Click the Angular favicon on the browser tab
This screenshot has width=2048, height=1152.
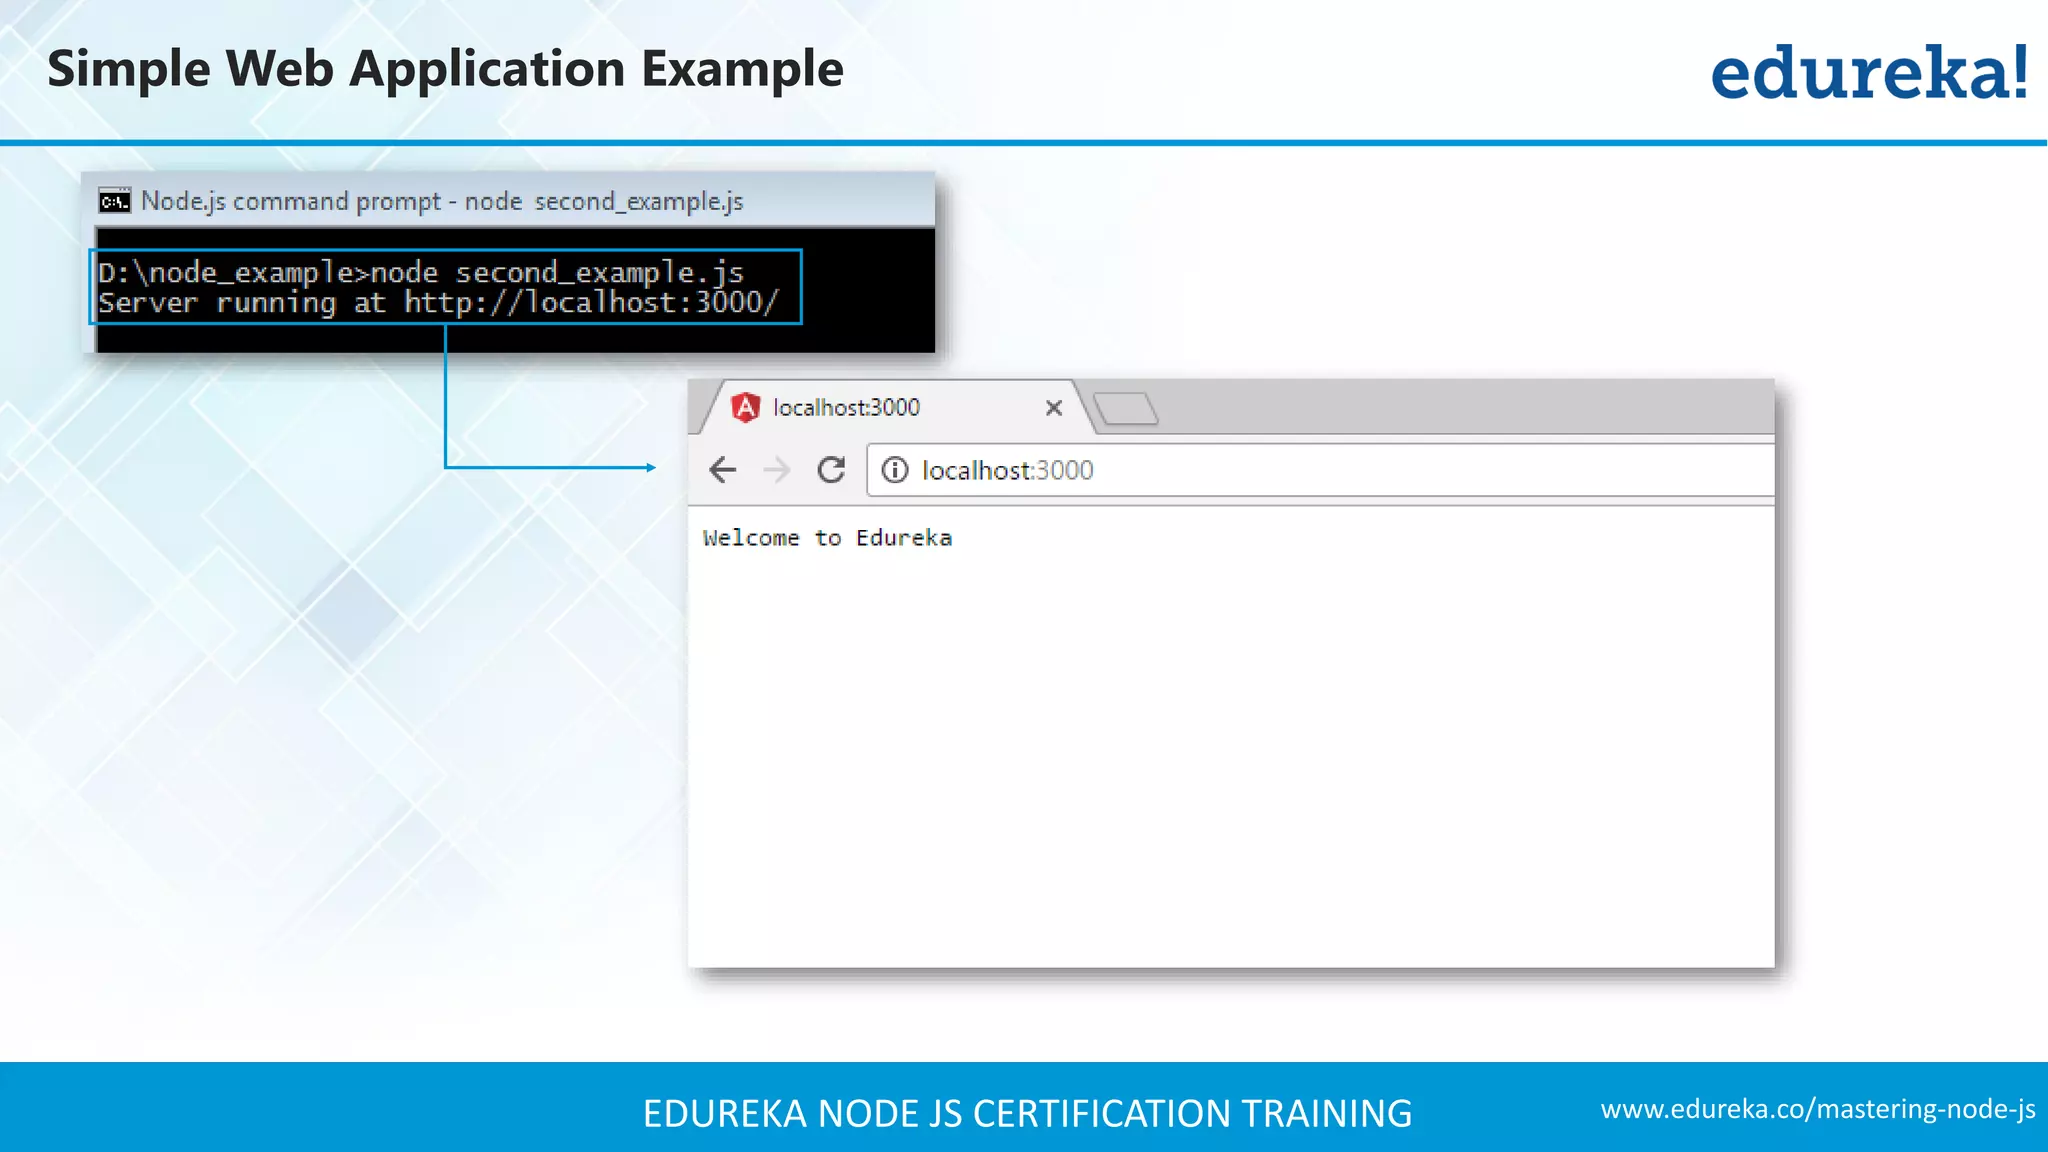point(745,407)
